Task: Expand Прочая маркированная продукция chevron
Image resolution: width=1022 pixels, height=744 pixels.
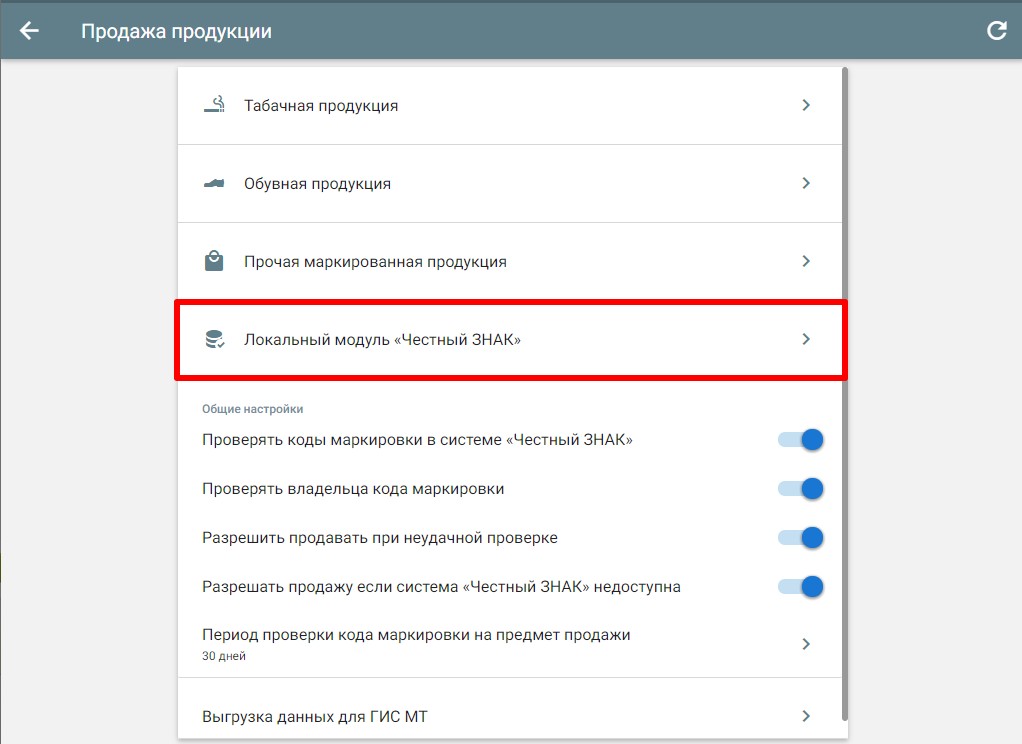Action: click(x=806, y=261)
